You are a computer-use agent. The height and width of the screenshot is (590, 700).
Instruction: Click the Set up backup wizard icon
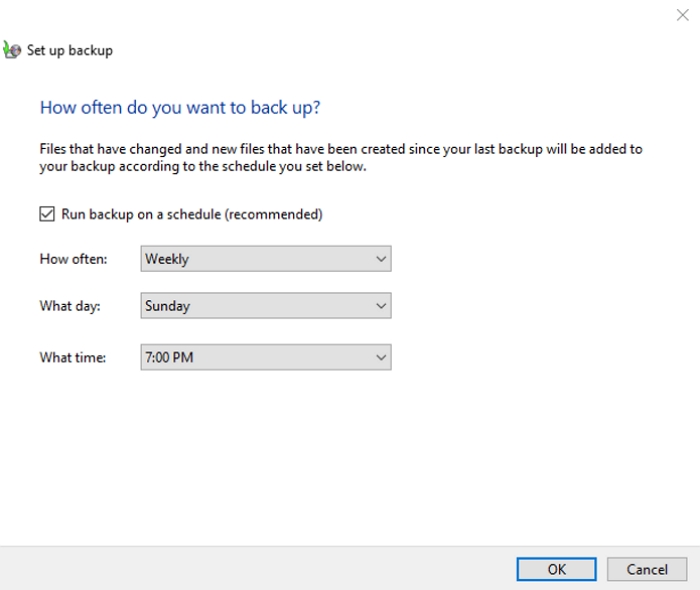(10, 50)
